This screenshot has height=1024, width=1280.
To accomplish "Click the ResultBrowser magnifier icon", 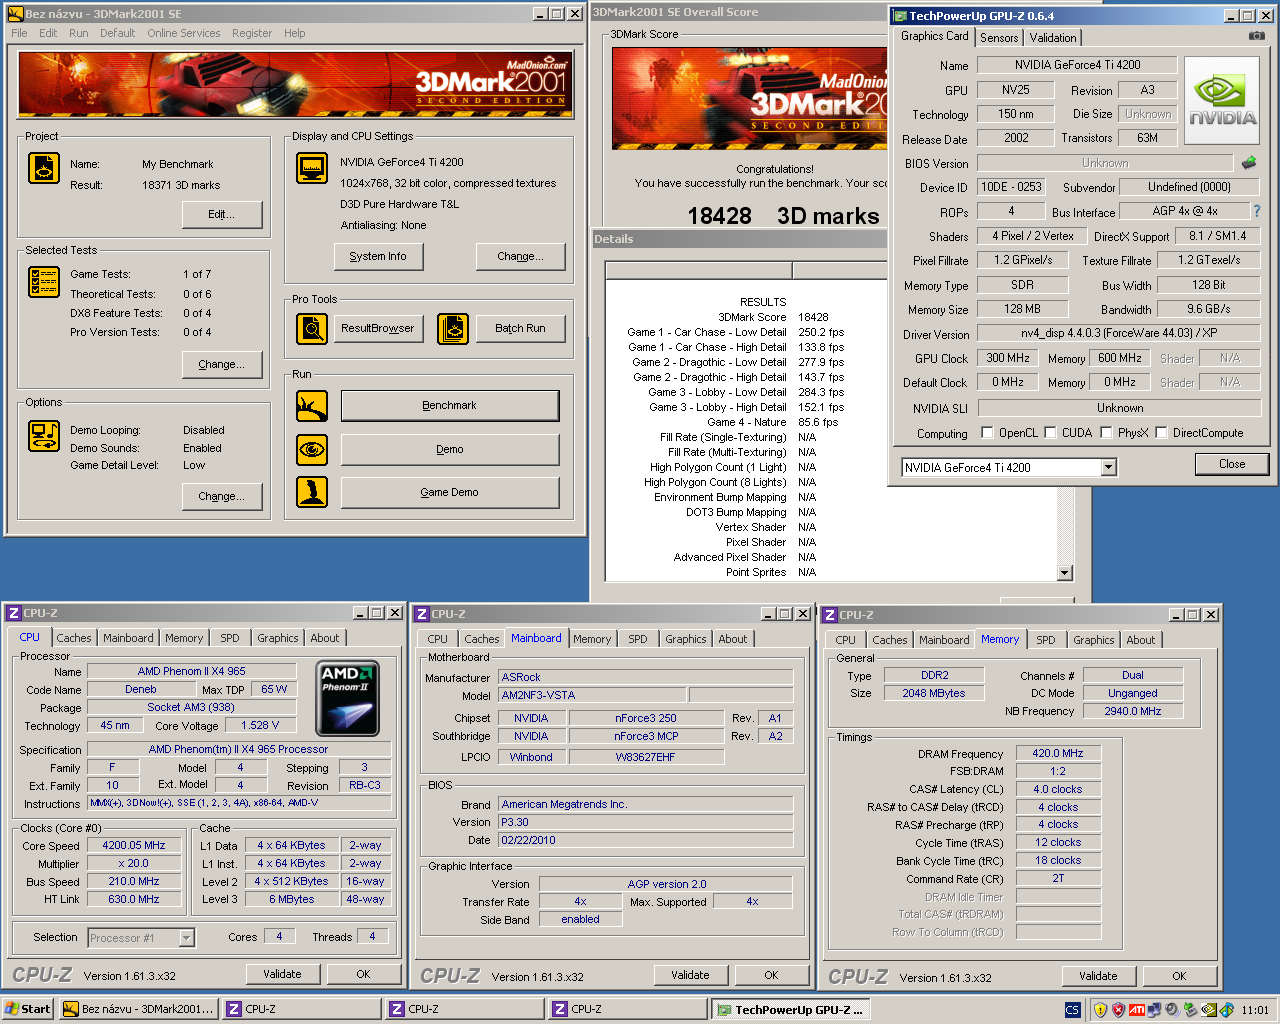I will (312, 328).
